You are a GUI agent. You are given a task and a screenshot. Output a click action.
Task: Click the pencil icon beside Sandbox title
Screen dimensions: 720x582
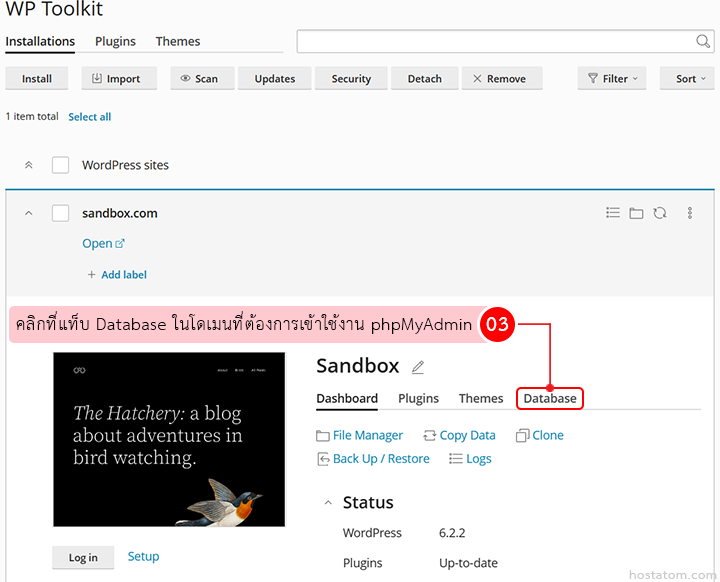pyautogui.click(x=418, y=367)
